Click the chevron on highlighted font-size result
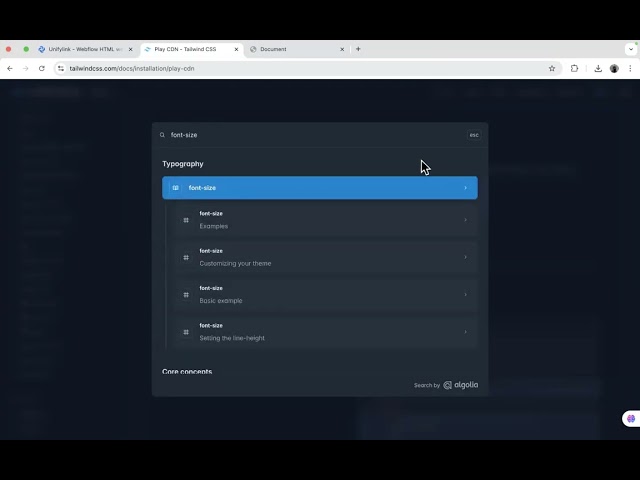The height and width of the screenshot is (480, 640). [x=465, y=188]
